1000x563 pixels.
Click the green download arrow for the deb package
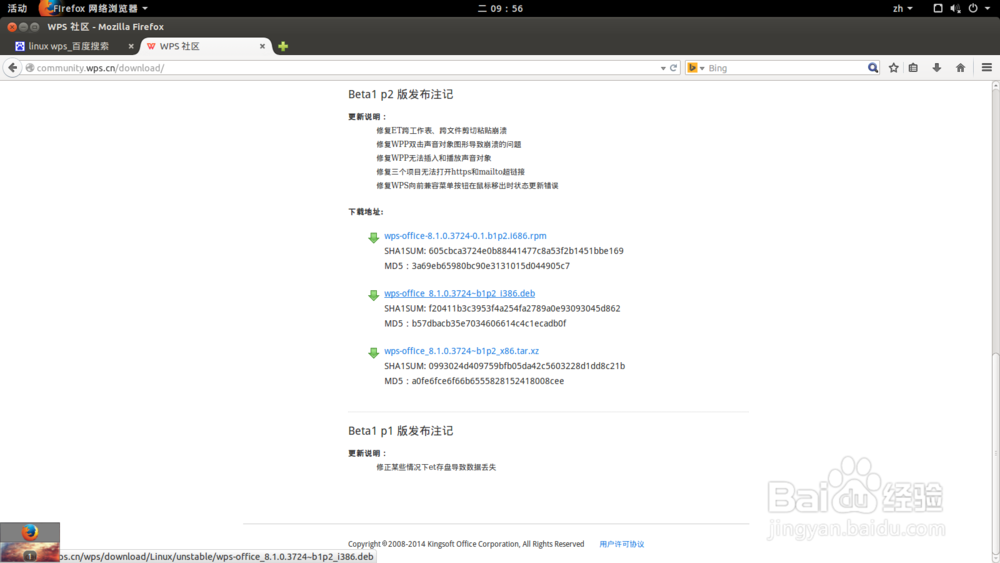pyautogui.click(x=373, y=295)
